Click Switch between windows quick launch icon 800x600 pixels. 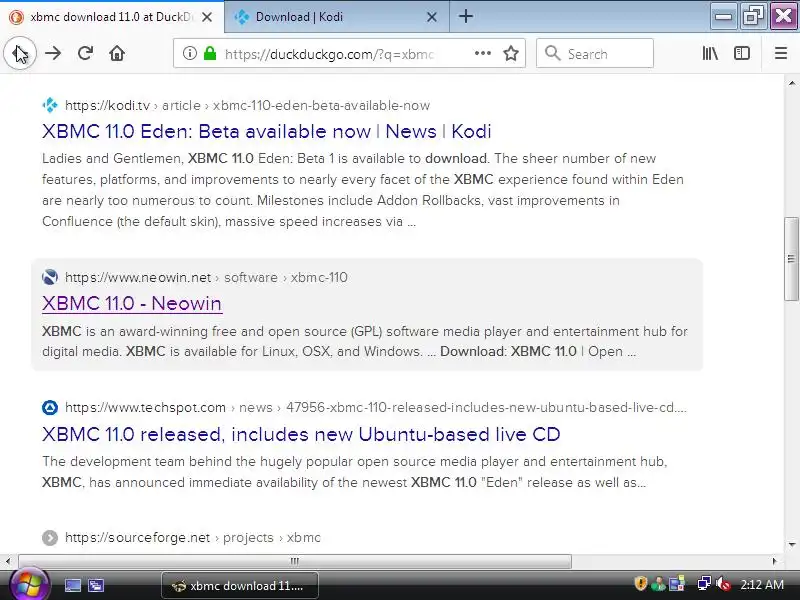[x=96, y=585]
